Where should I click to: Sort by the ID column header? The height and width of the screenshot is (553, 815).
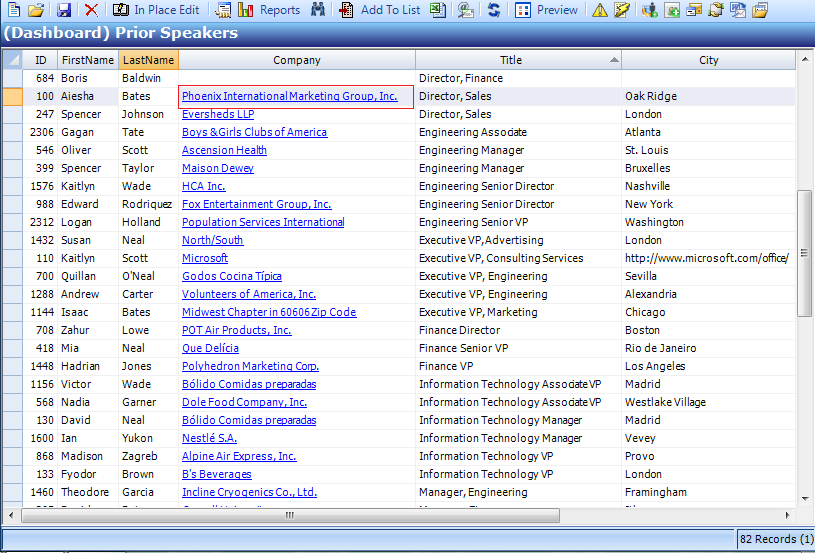(40, 60)
